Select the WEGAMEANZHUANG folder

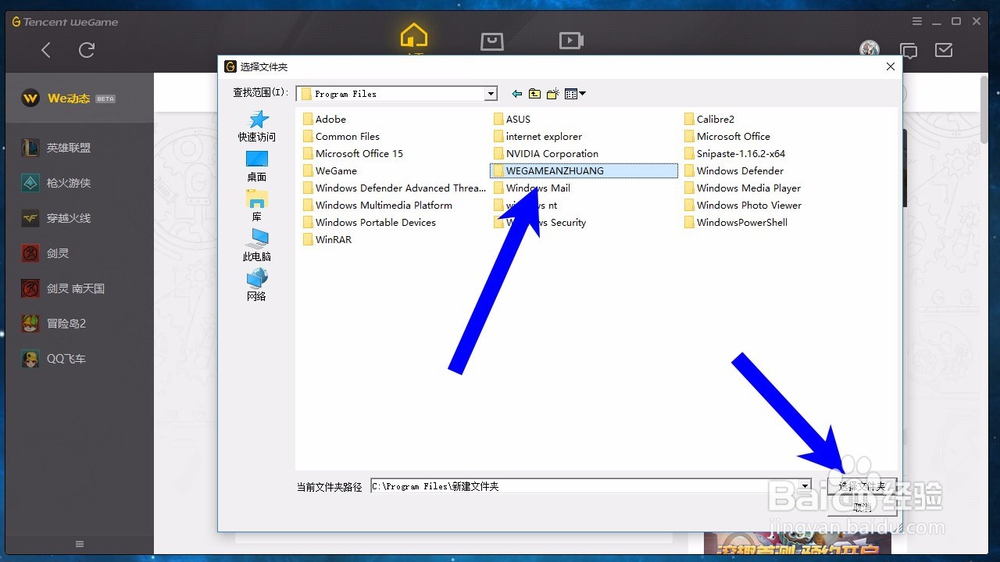[x=584, y=171]
